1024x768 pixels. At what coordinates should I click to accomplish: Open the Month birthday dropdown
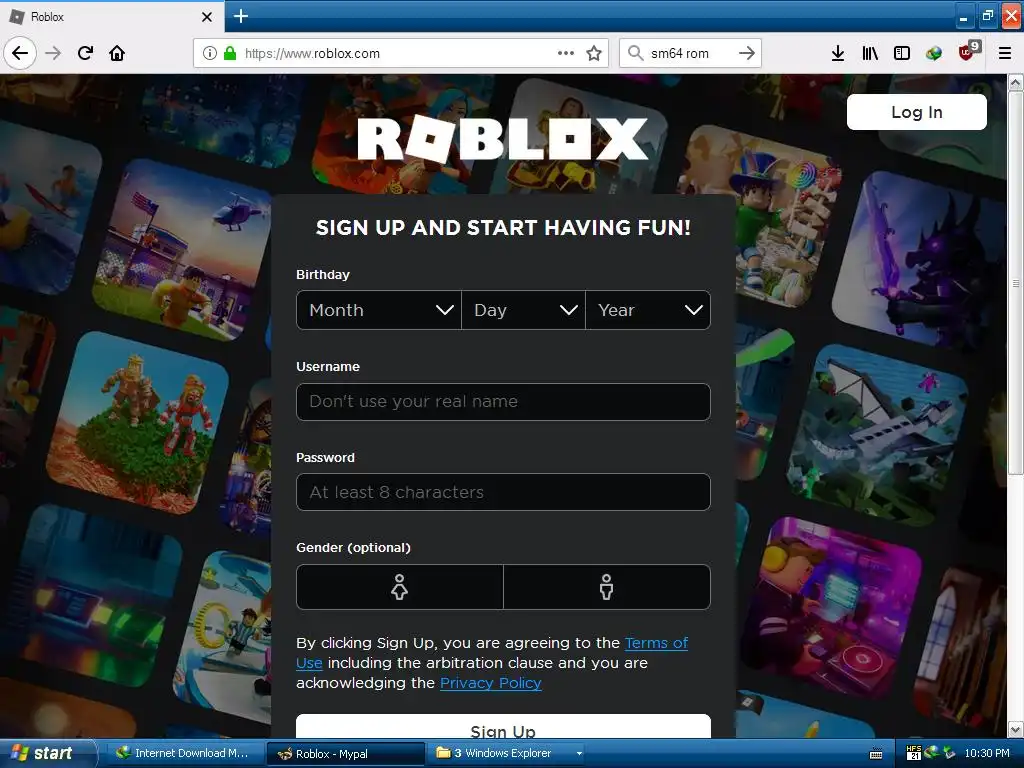[379, 310]
